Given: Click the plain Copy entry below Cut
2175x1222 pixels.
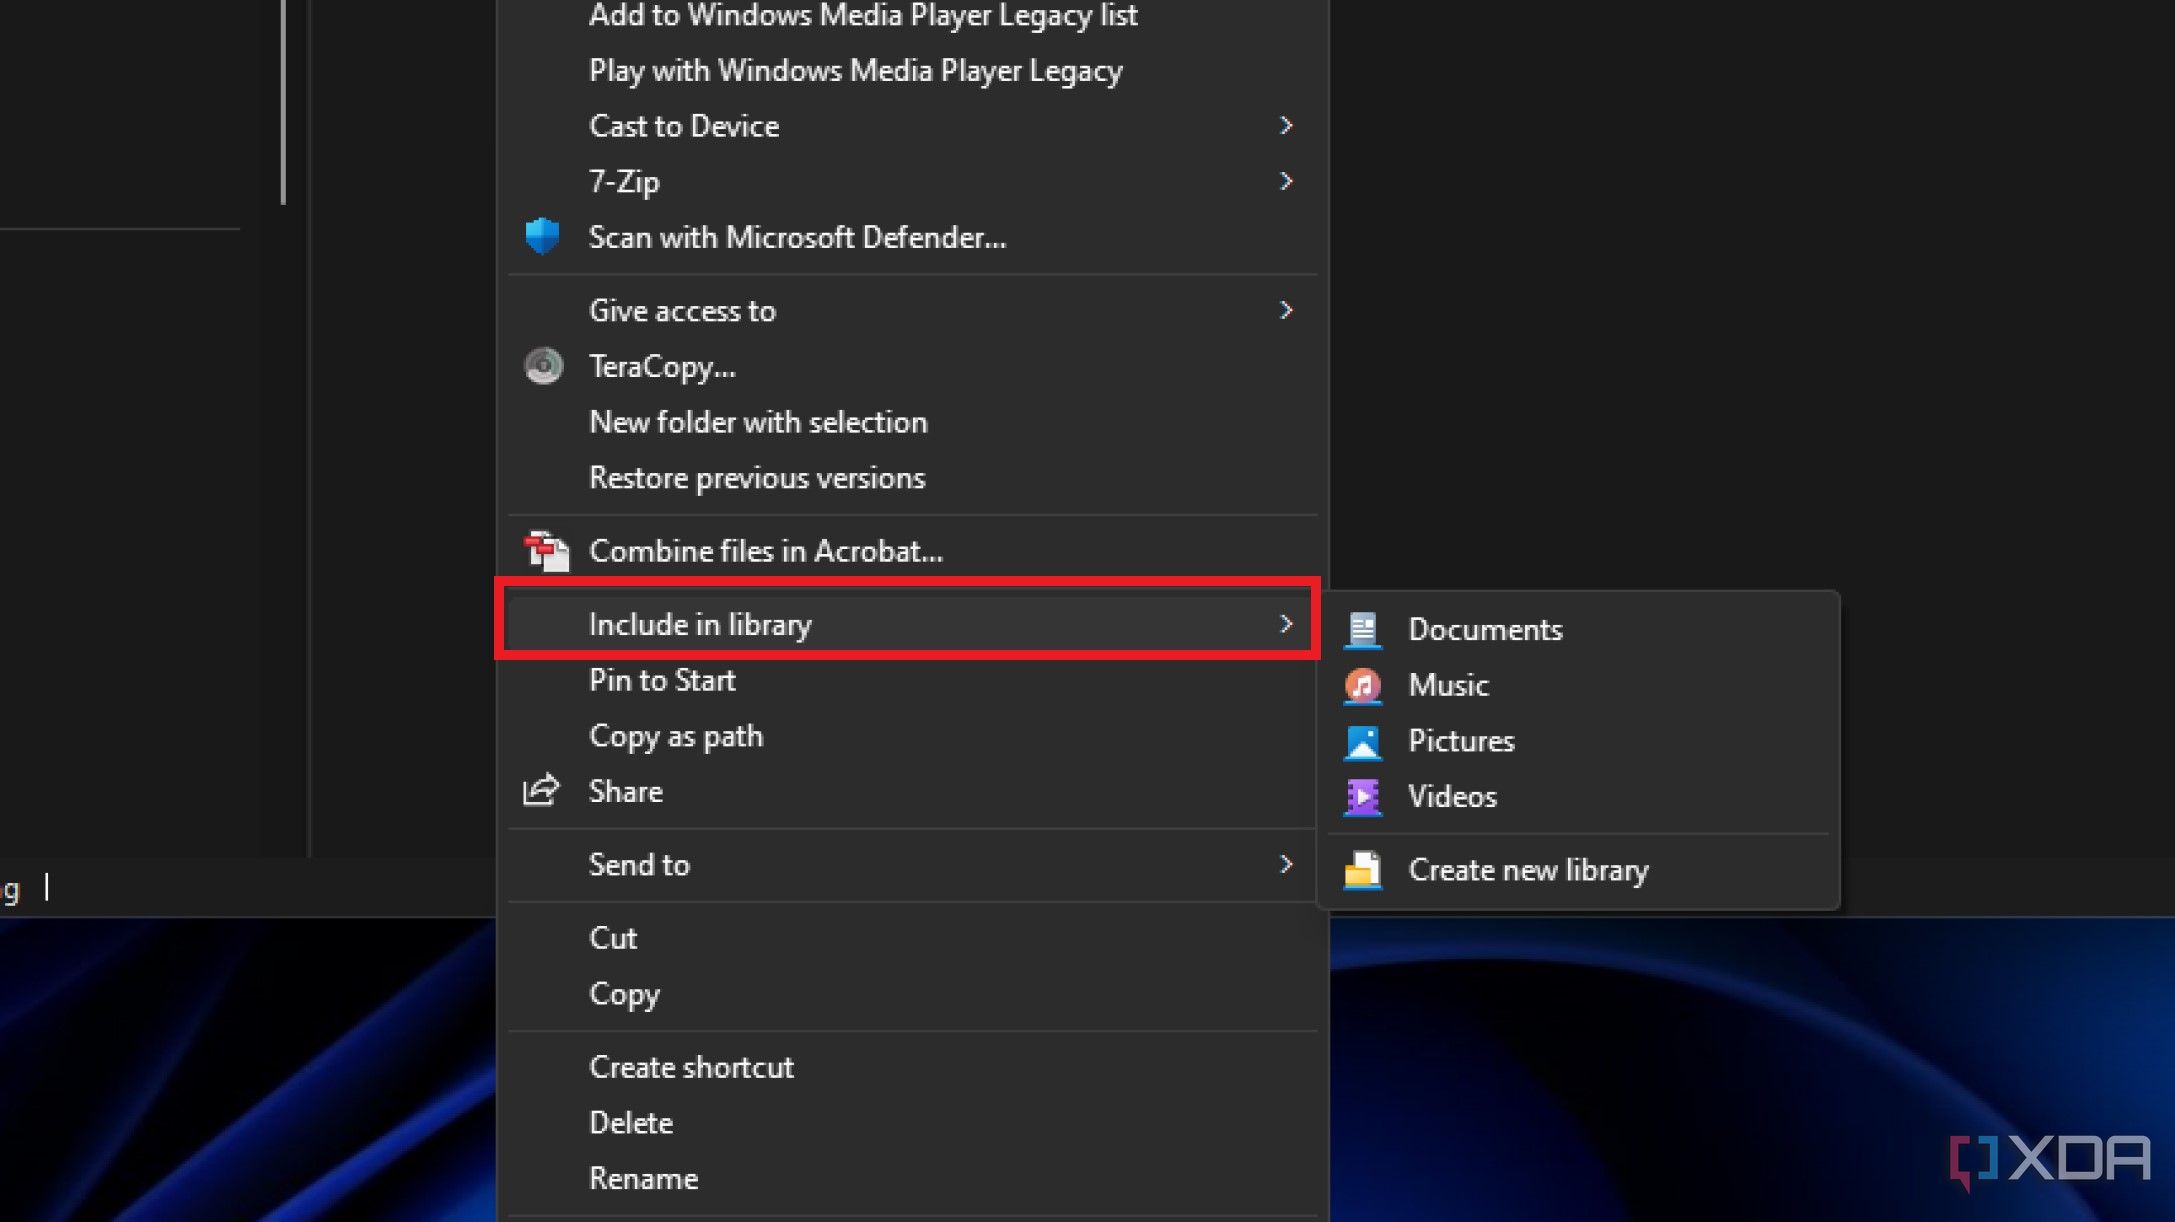Looking at the screenshot, I should pos(912,994).
